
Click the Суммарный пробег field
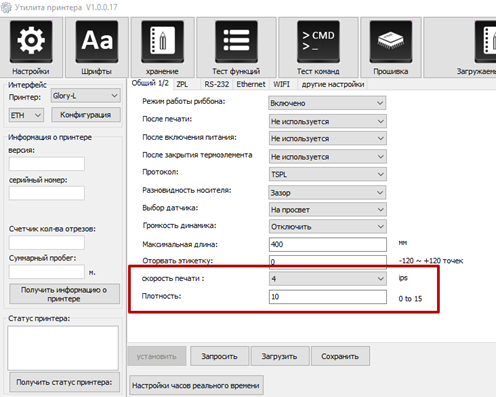click(x=47, y=272)
